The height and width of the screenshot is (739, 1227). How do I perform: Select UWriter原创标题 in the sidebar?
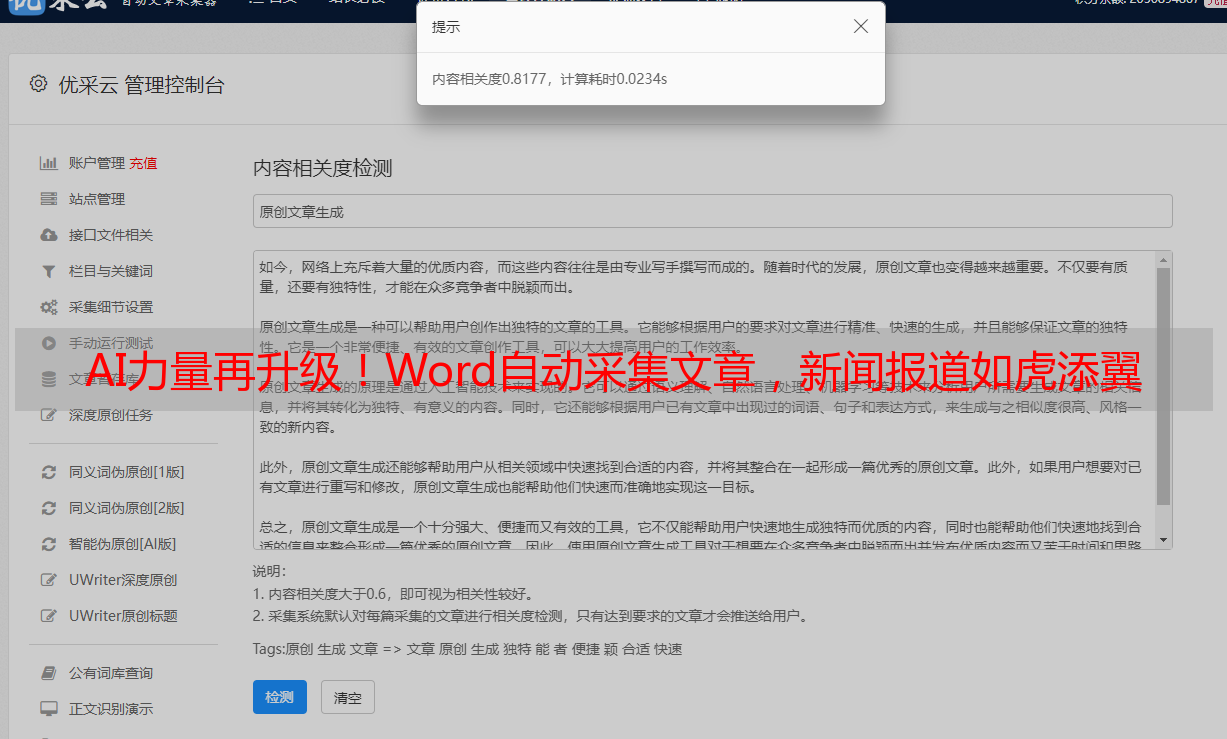coord(123,616)
